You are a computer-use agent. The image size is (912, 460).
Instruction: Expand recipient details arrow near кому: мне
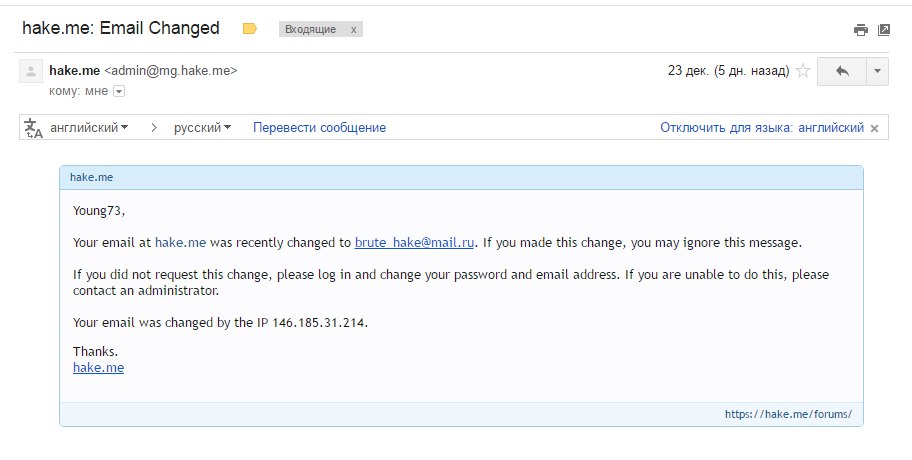[x=119, y=91]
